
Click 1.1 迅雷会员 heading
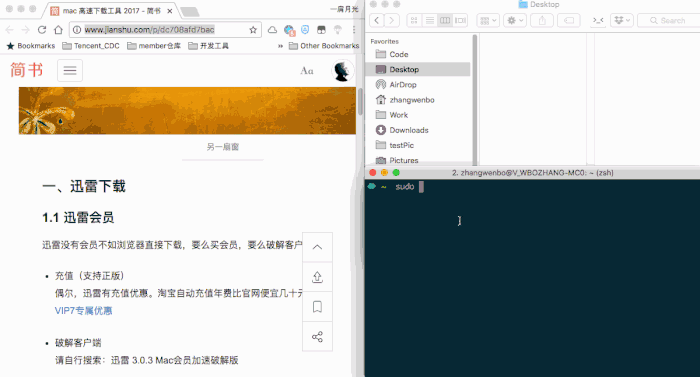click(78, 218)
